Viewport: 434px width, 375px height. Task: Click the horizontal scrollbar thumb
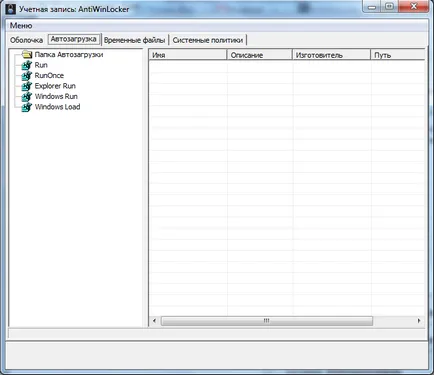pos(267,321)
